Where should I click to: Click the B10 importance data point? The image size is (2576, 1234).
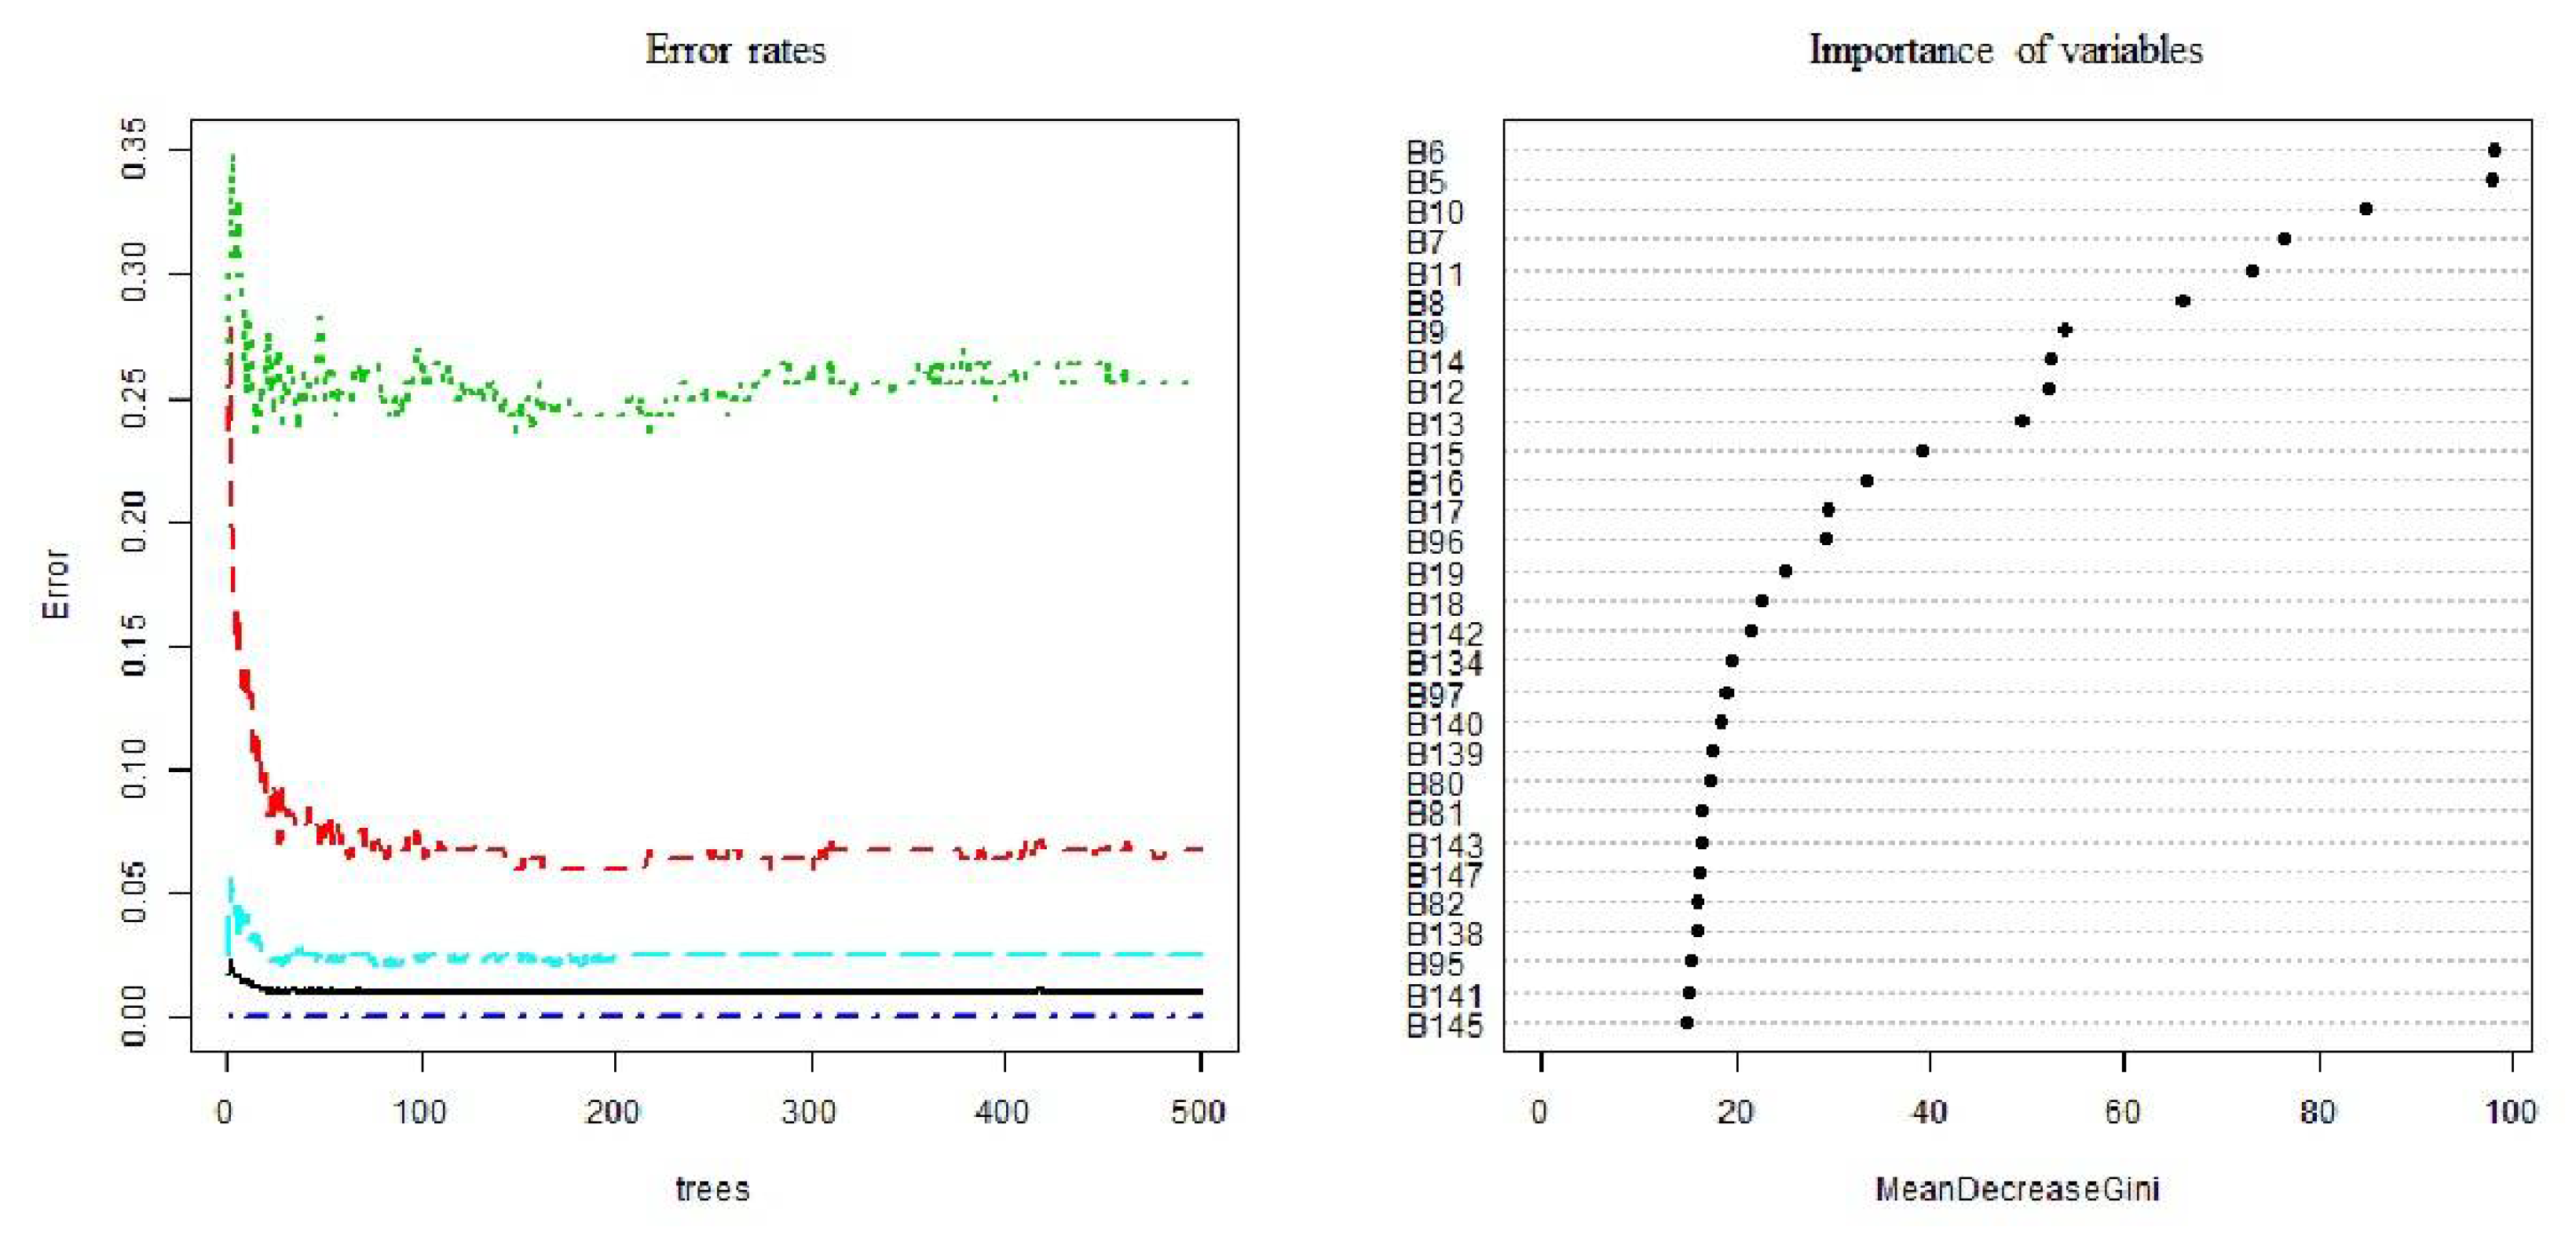[x=2366, y=209]
